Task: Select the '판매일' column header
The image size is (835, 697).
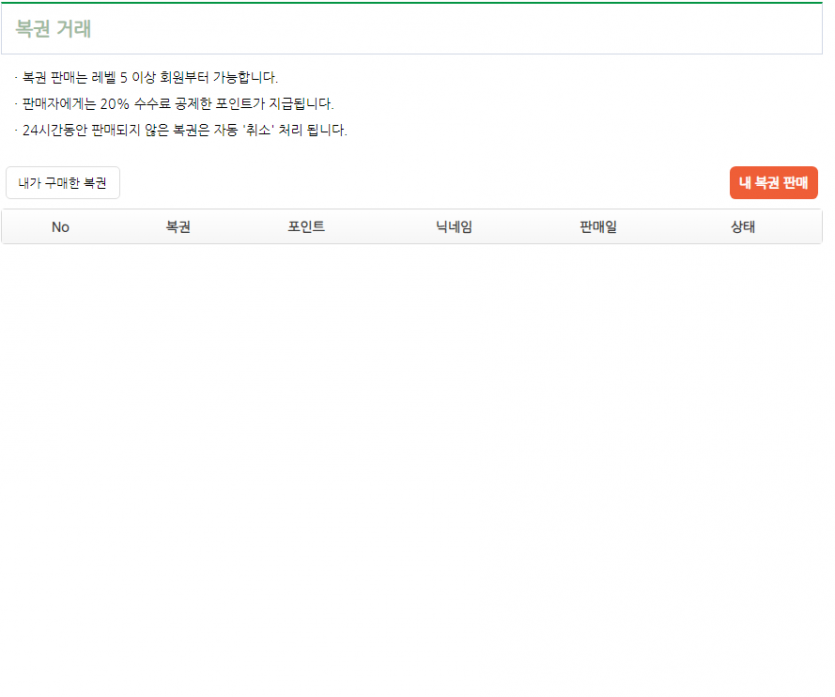Action: [598, 227]
